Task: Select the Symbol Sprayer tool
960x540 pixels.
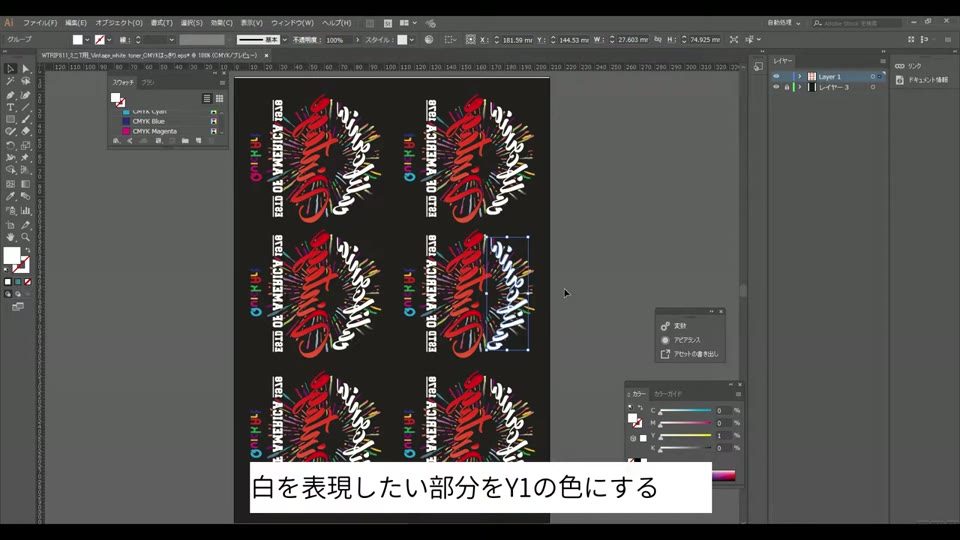Action: coord(10,211)
